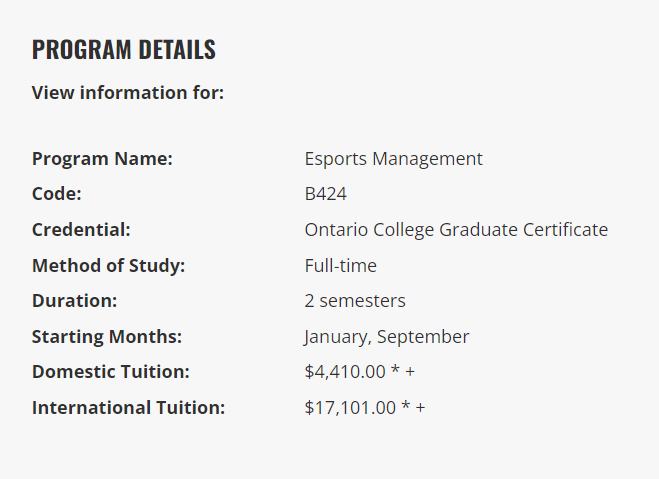Viewport: 659px width, 479px height.
Task: Click the Program Name label
Action: [x=102, y=158]
